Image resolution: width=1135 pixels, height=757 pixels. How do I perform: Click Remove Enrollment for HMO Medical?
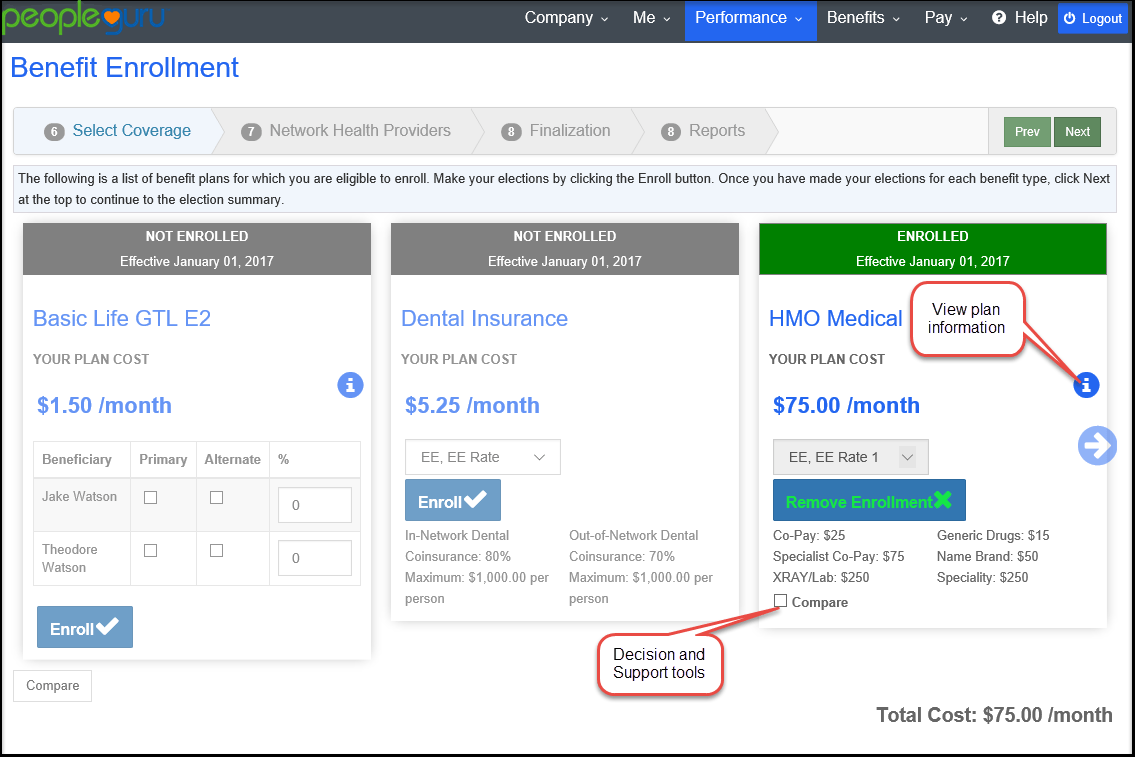click(x=869, y=500)
